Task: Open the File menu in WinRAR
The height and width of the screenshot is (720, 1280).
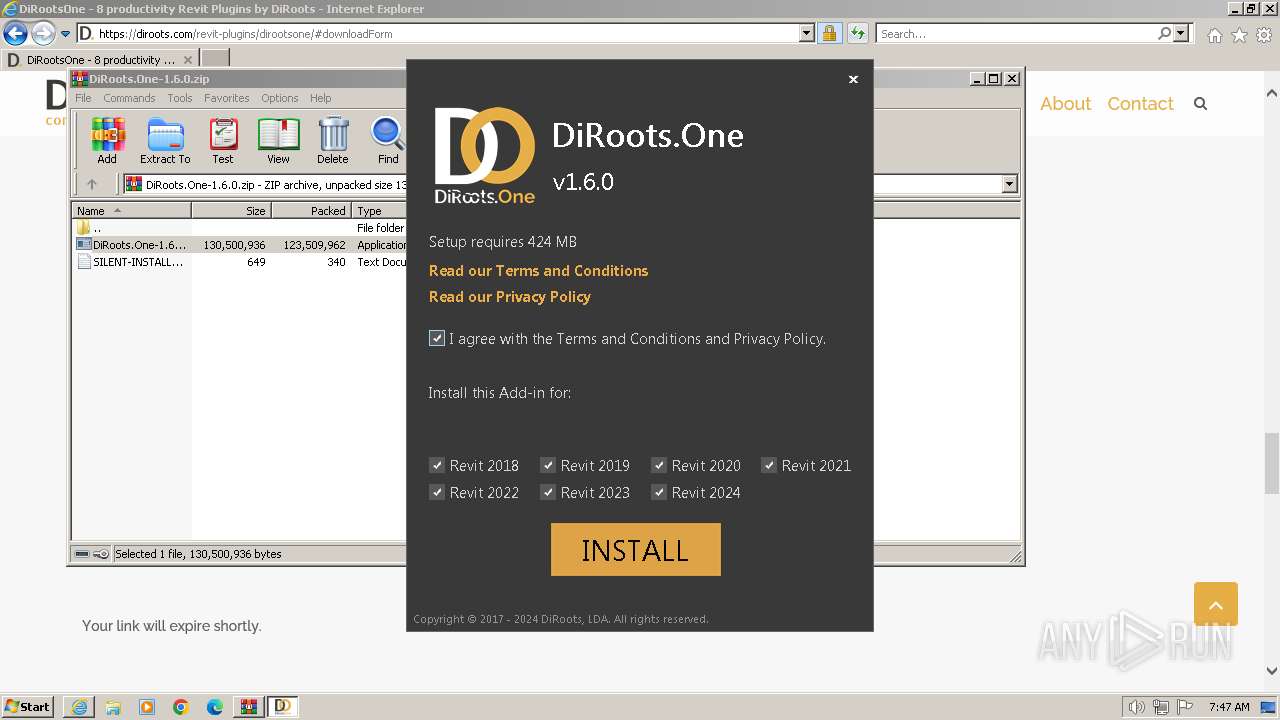Action: pyautogui.click(x=83, y=98)
